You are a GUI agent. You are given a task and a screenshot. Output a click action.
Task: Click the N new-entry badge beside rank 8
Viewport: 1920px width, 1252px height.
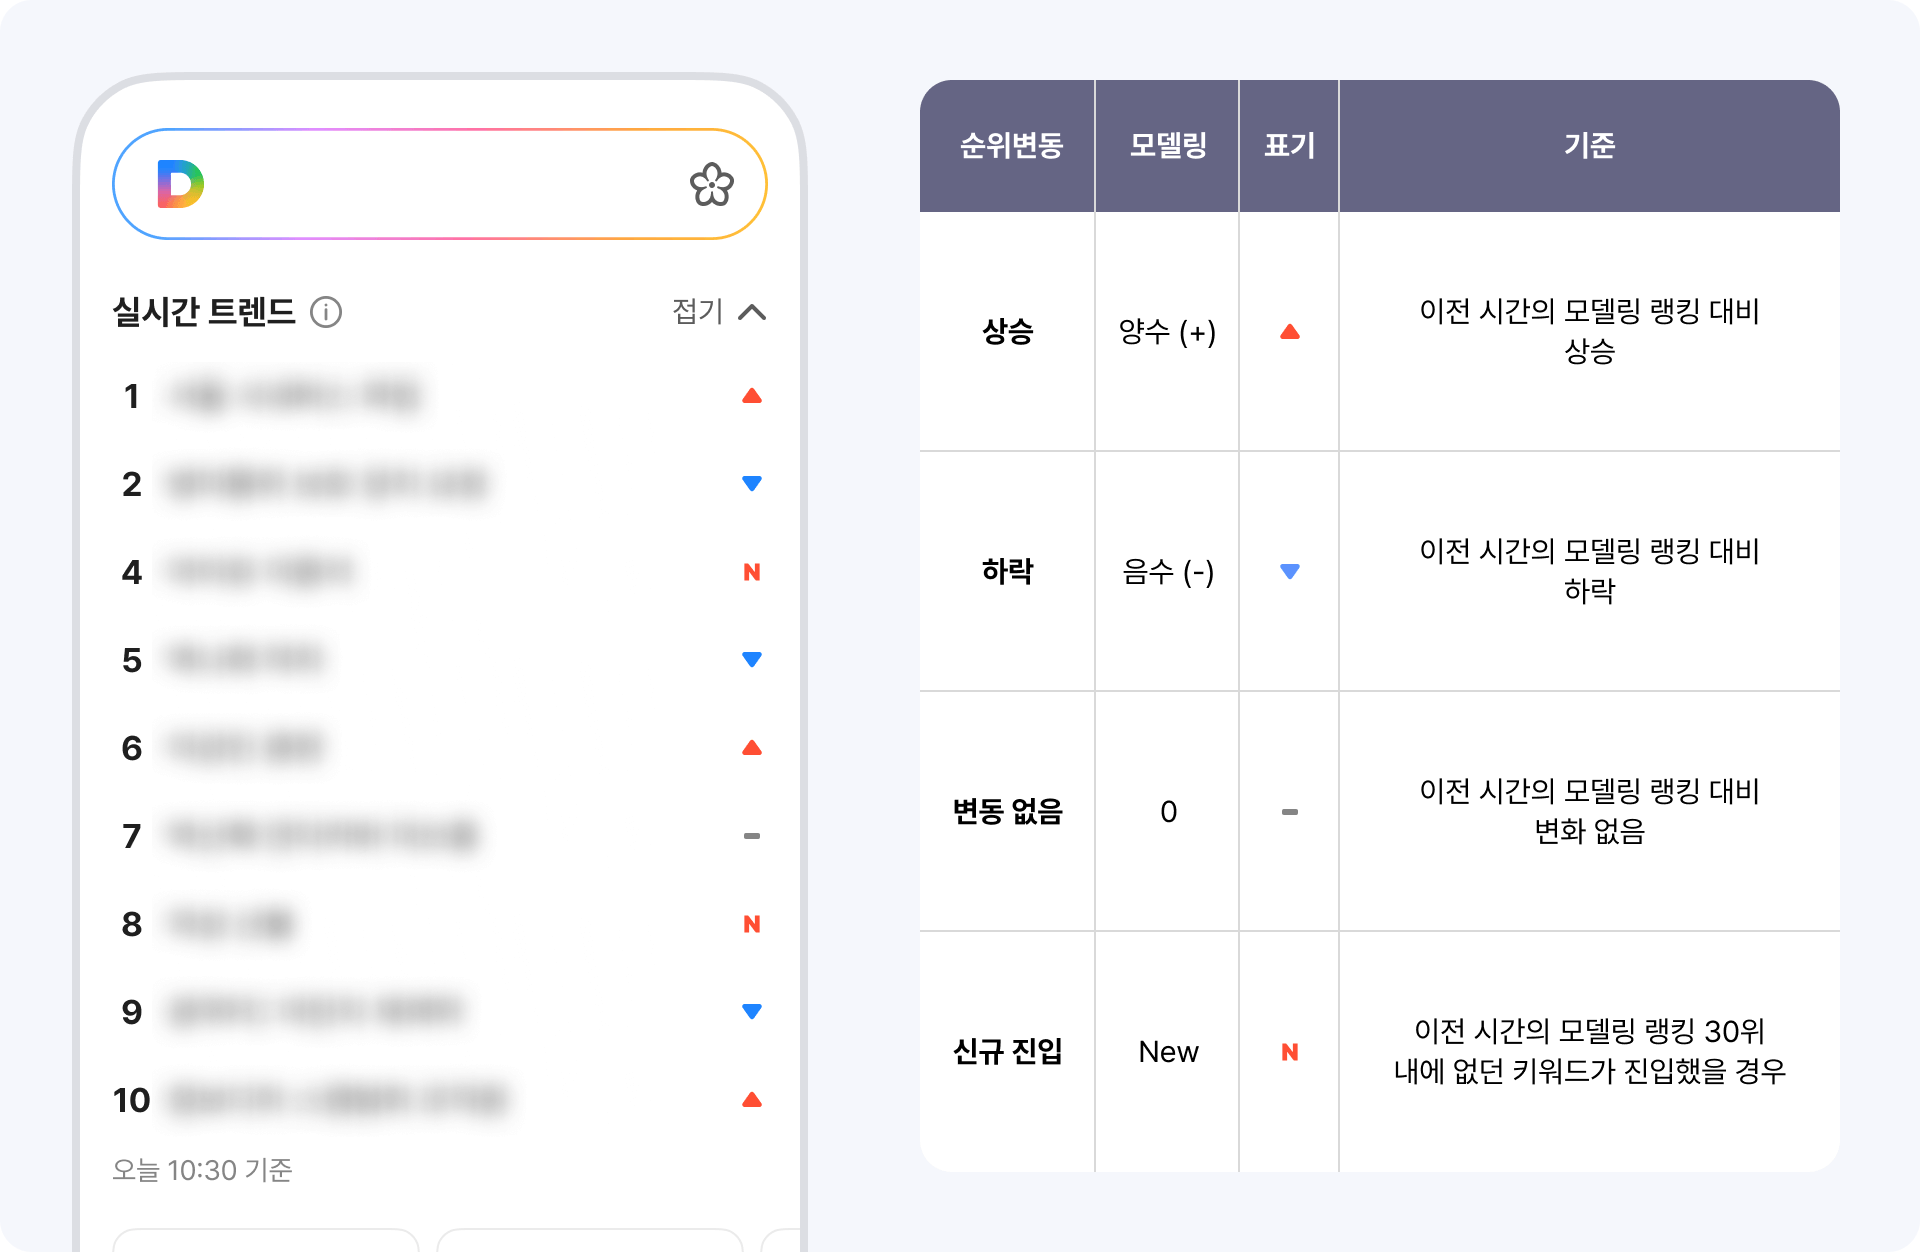click(751, 923)
